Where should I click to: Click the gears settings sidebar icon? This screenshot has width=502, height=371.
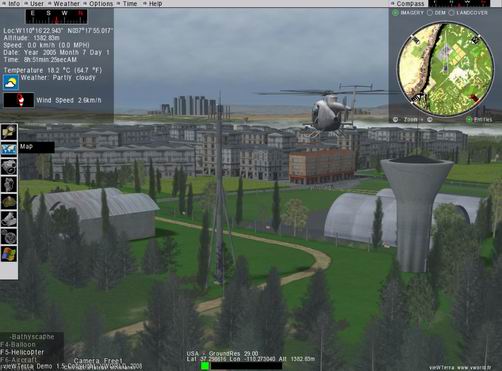(9, 236)
